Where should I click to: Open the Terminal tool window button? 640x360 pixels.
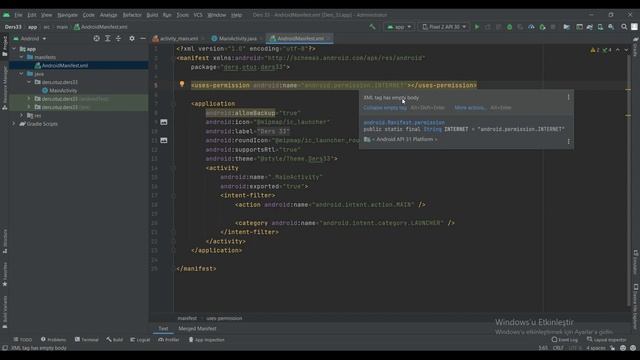click(87, 340)
